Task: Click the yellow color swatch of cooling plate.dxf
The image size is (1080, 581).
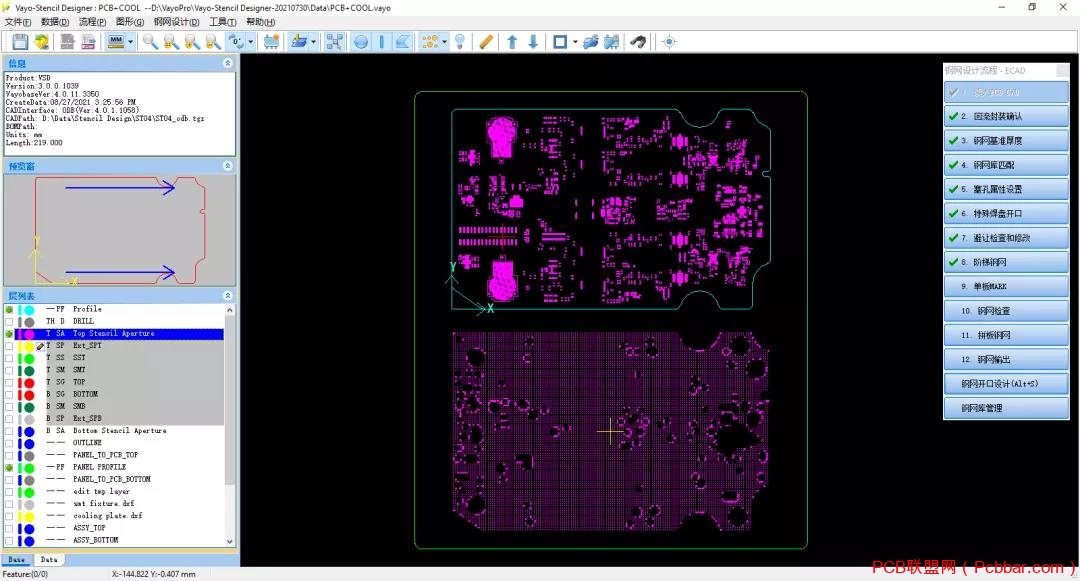Action: click(x=29, y=516)
